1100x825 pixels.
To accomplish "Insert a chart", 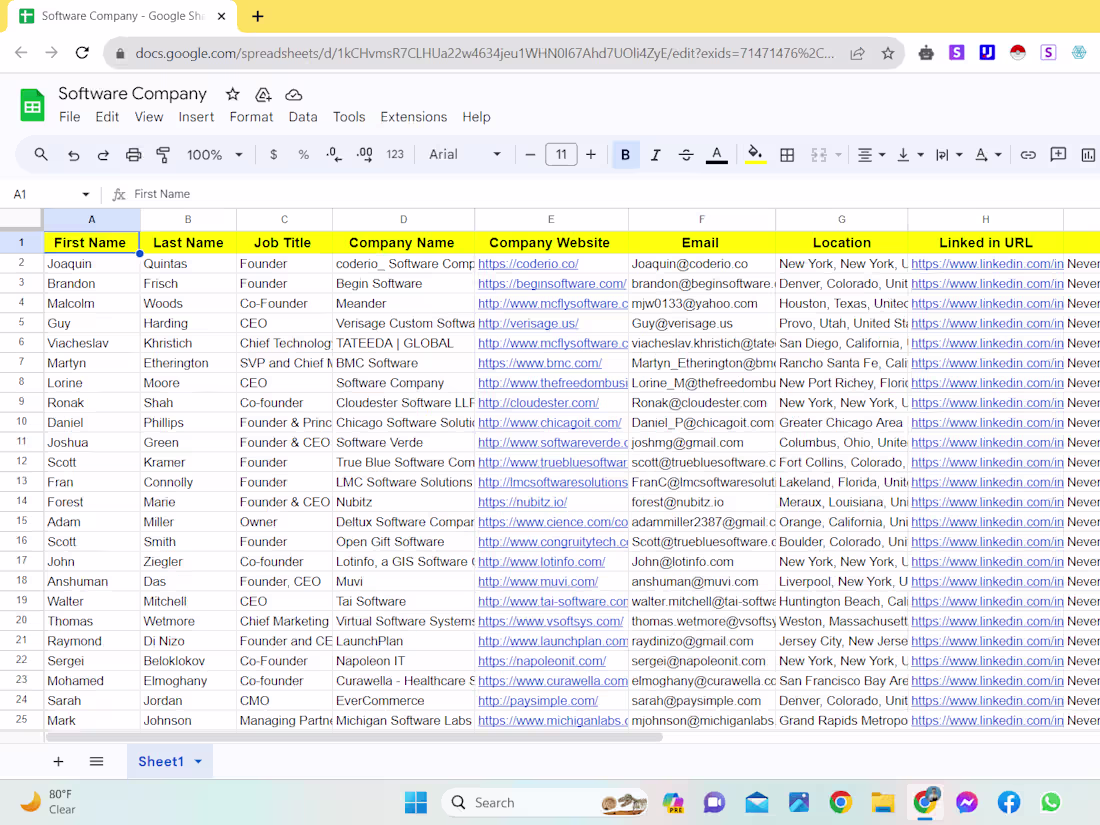I will tap(1088, 154).
